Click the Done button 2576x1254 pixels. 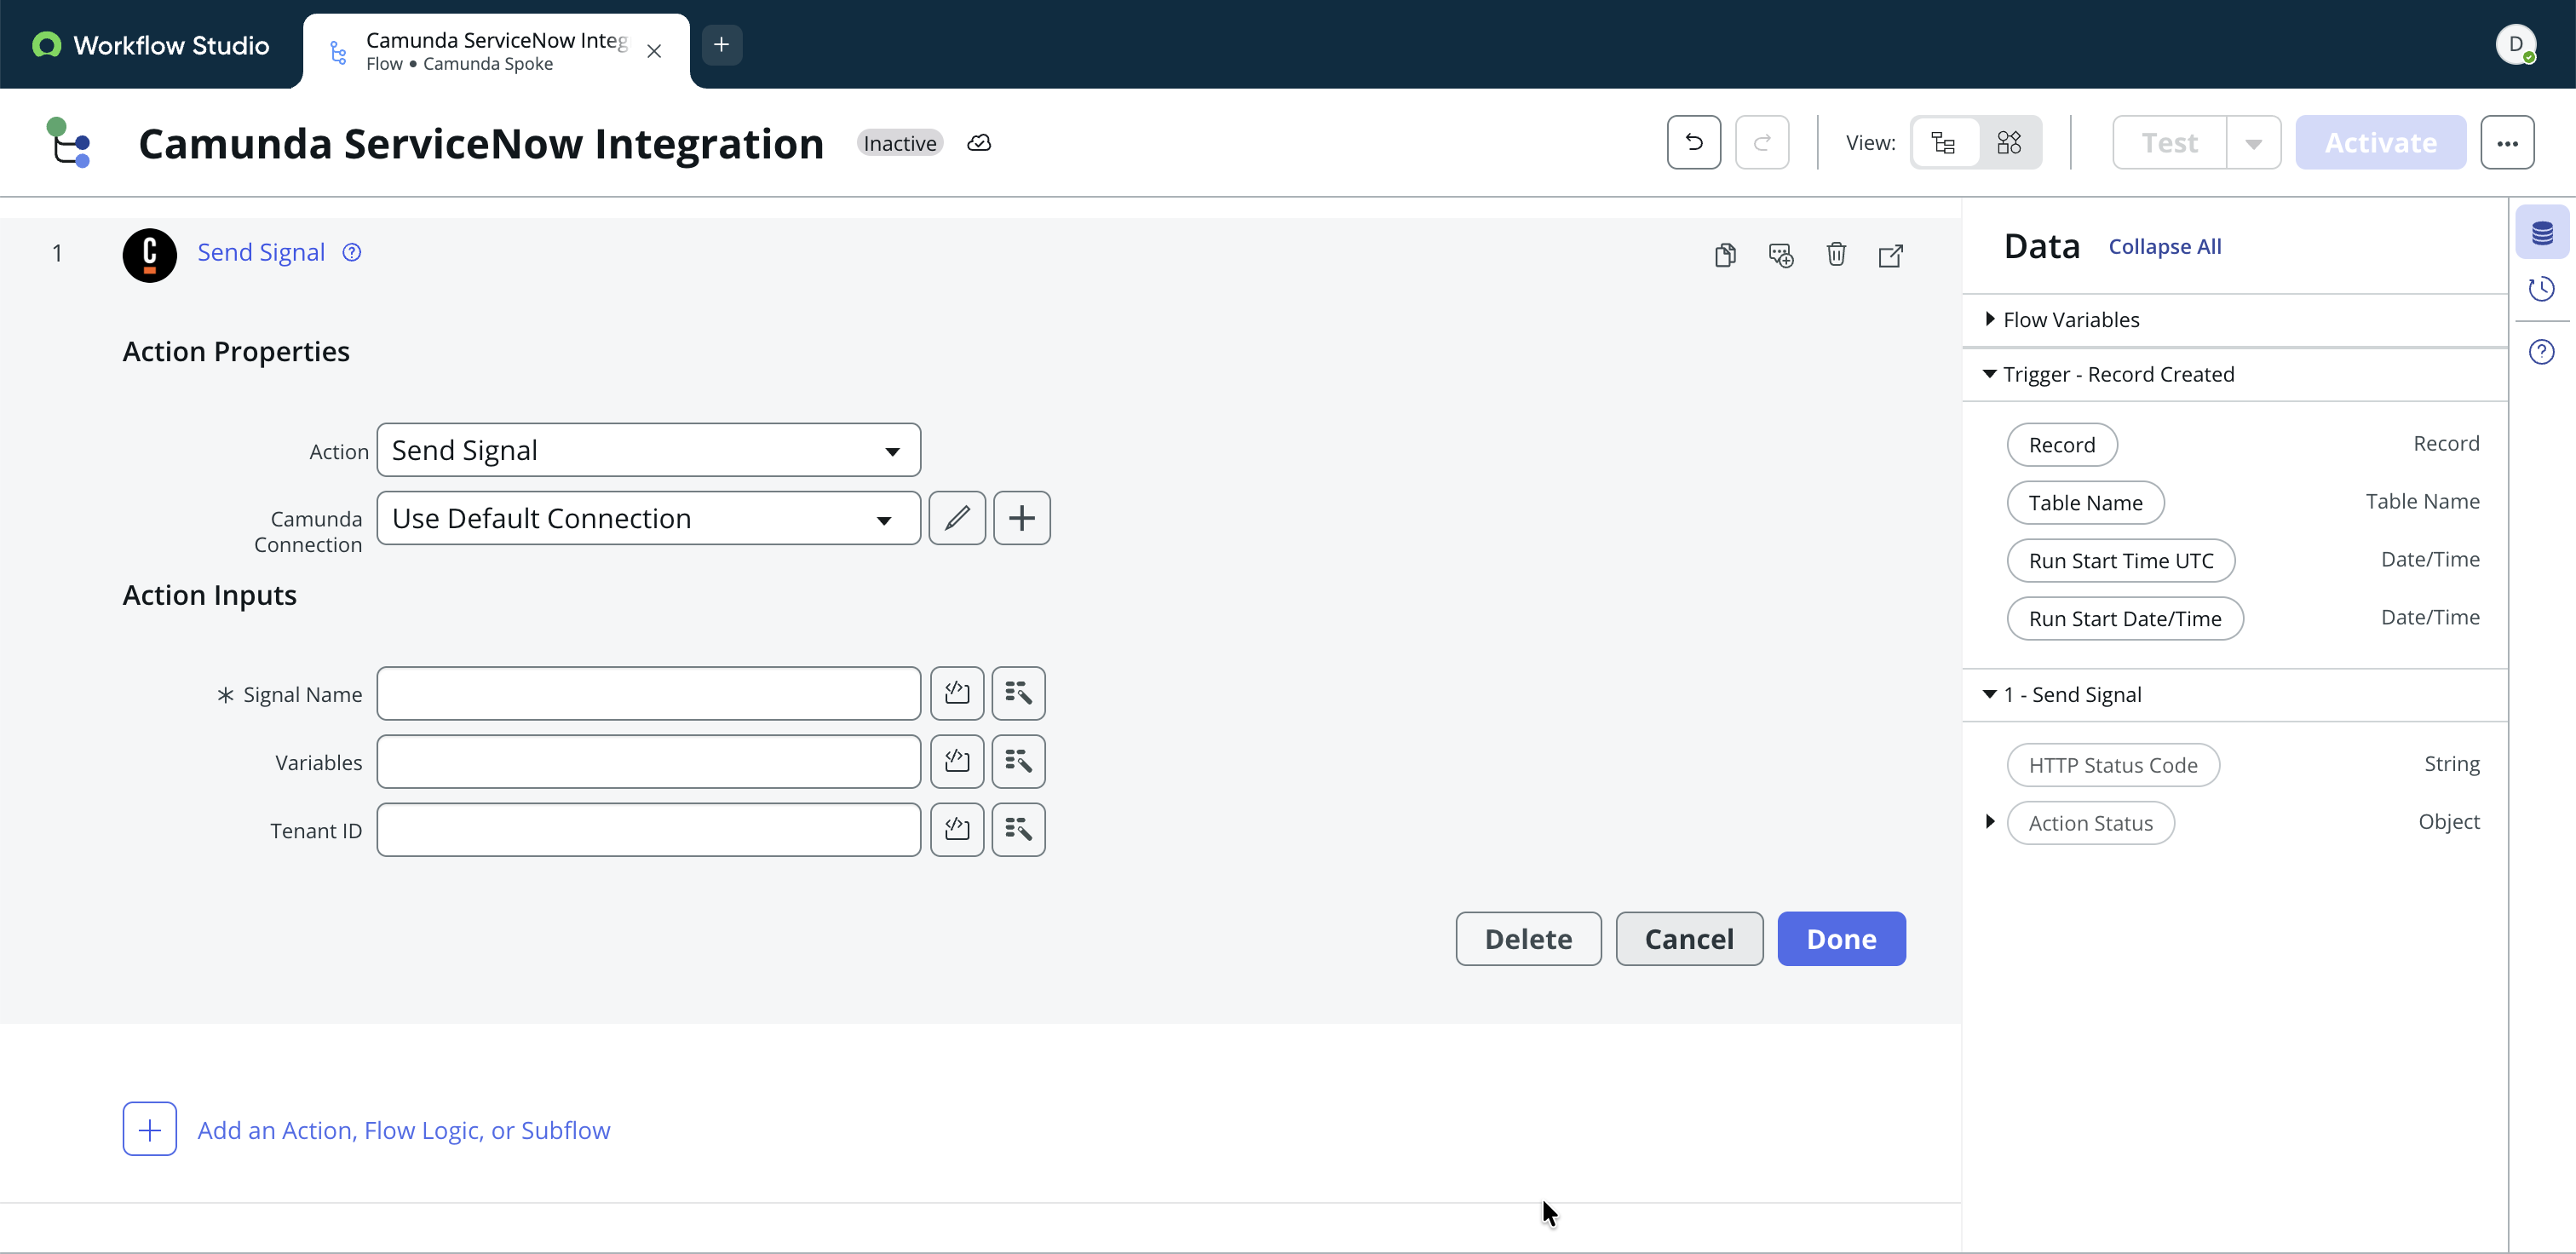pyautogui.click(x=1840, y=939)
